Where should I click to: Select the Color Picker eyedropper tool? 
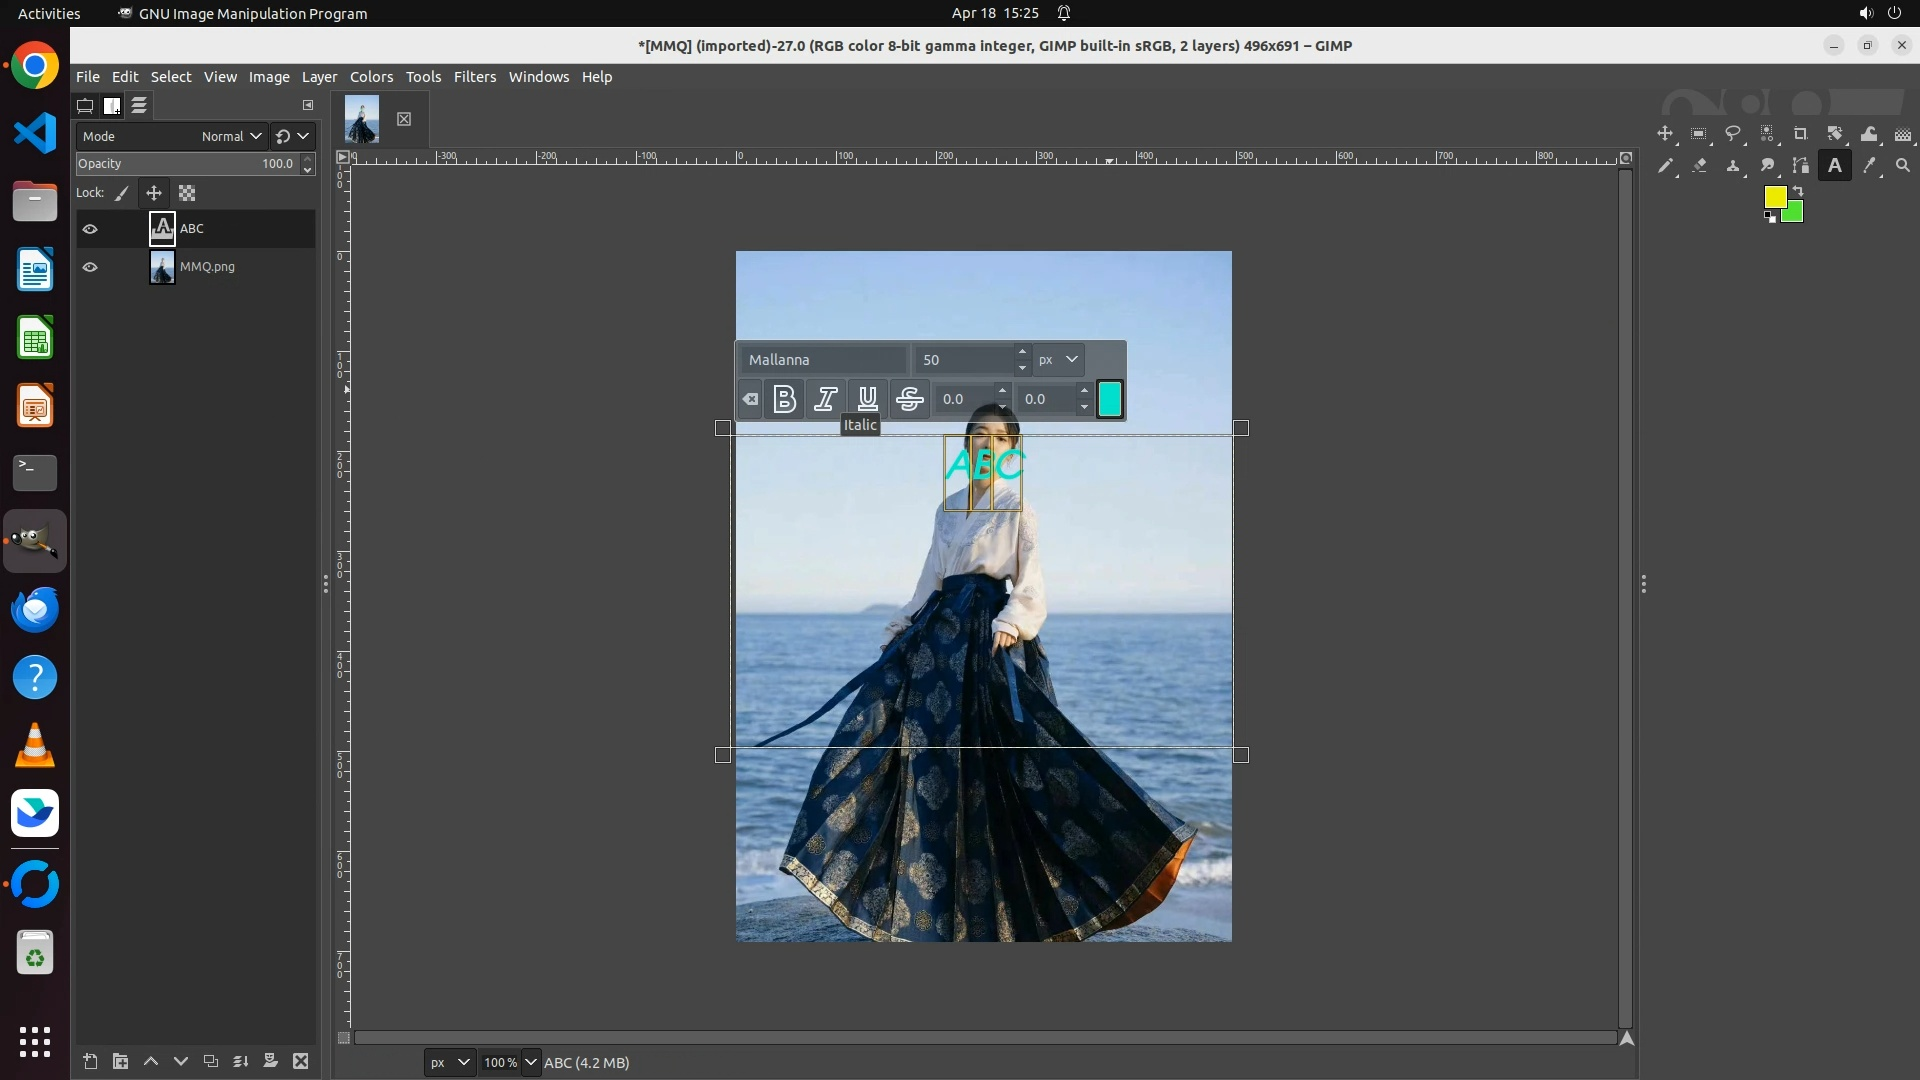point(1869,166)
